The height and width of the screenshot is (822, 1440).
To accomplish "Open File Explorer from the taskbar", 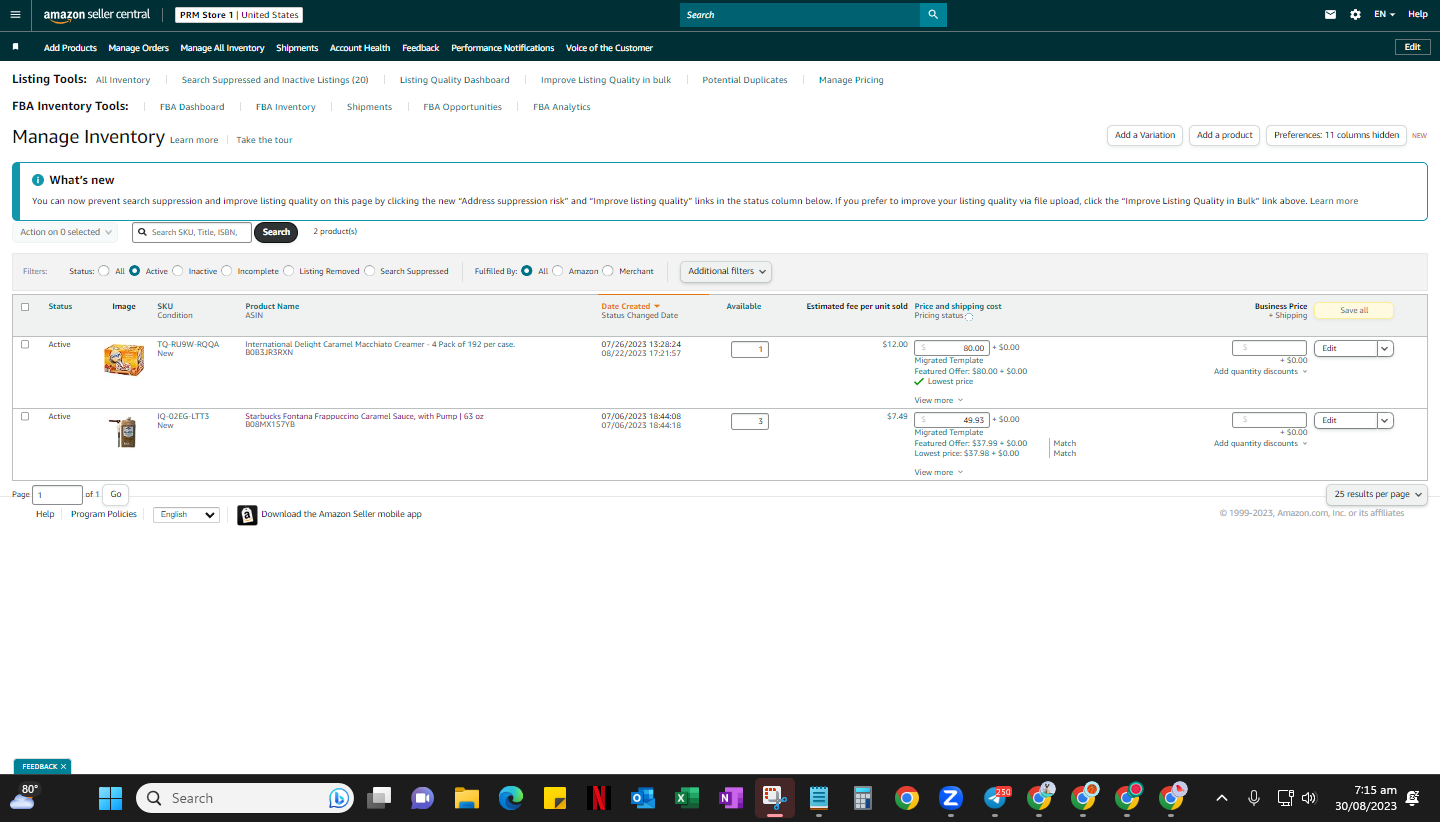I will tap(467, 798).
